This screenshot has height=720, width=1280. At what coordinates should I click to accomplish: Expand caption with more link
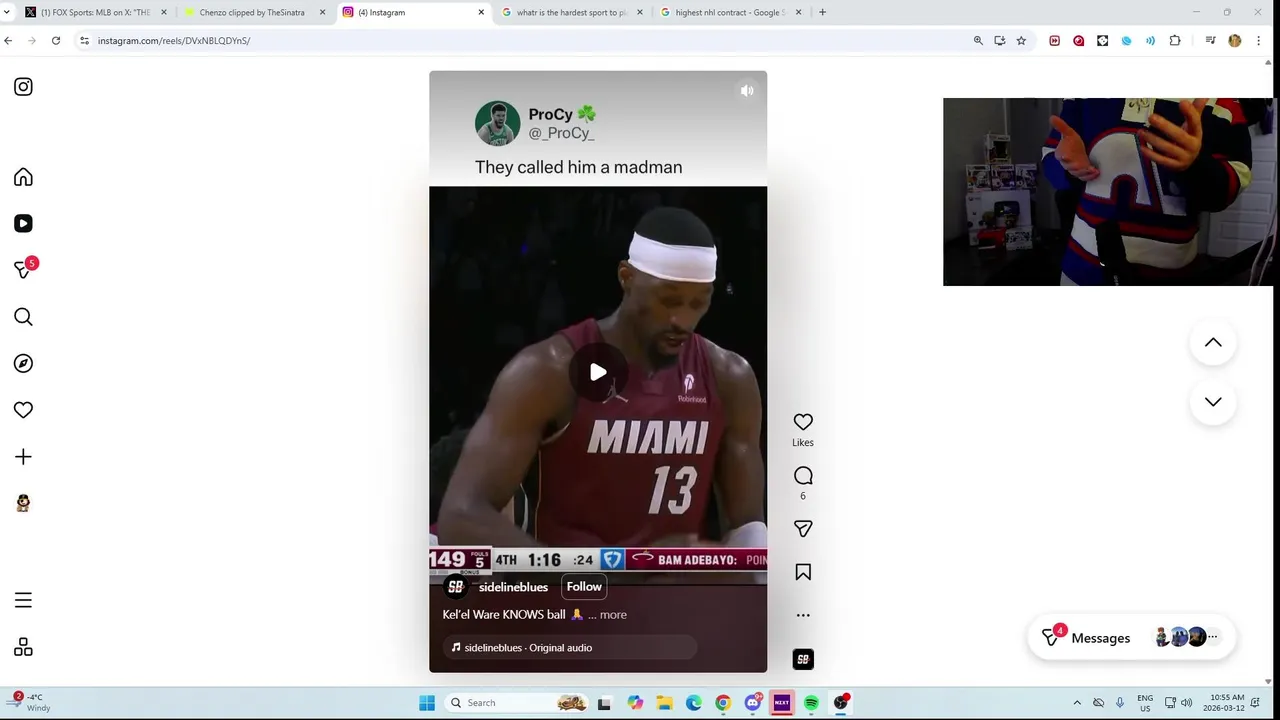point(613,615)
